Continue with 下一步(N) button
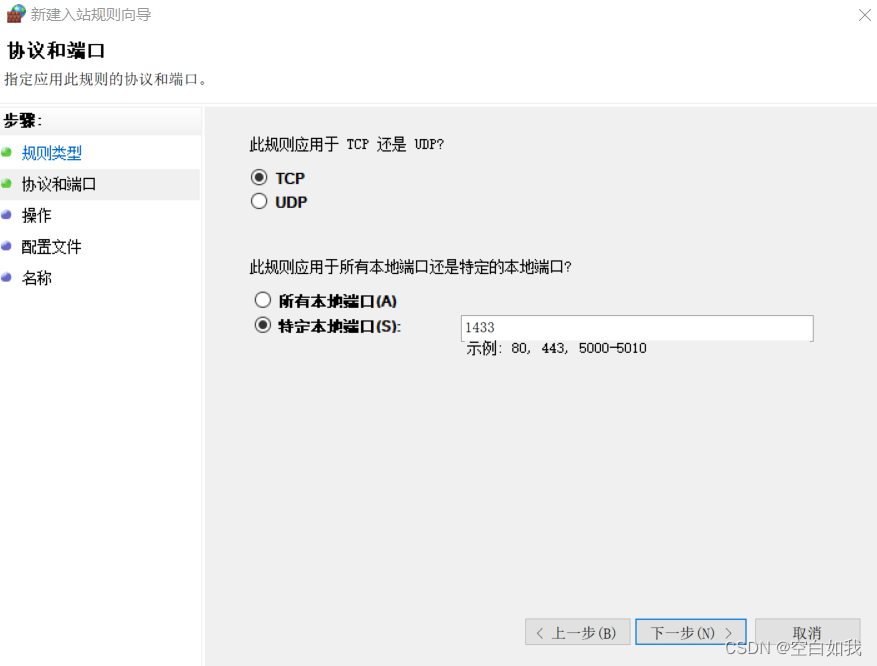Viewport: 877px width, 666px height. (x=690, y=632)
